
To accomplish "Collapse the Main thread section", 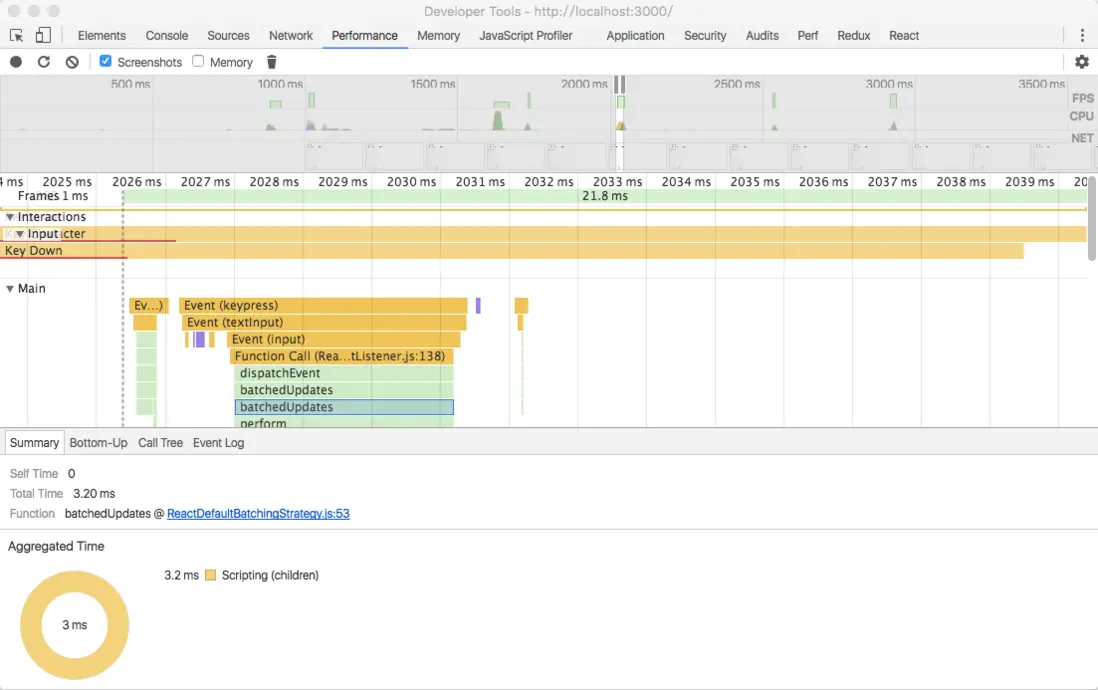I will pyautogui.click(x=10, y=289).
